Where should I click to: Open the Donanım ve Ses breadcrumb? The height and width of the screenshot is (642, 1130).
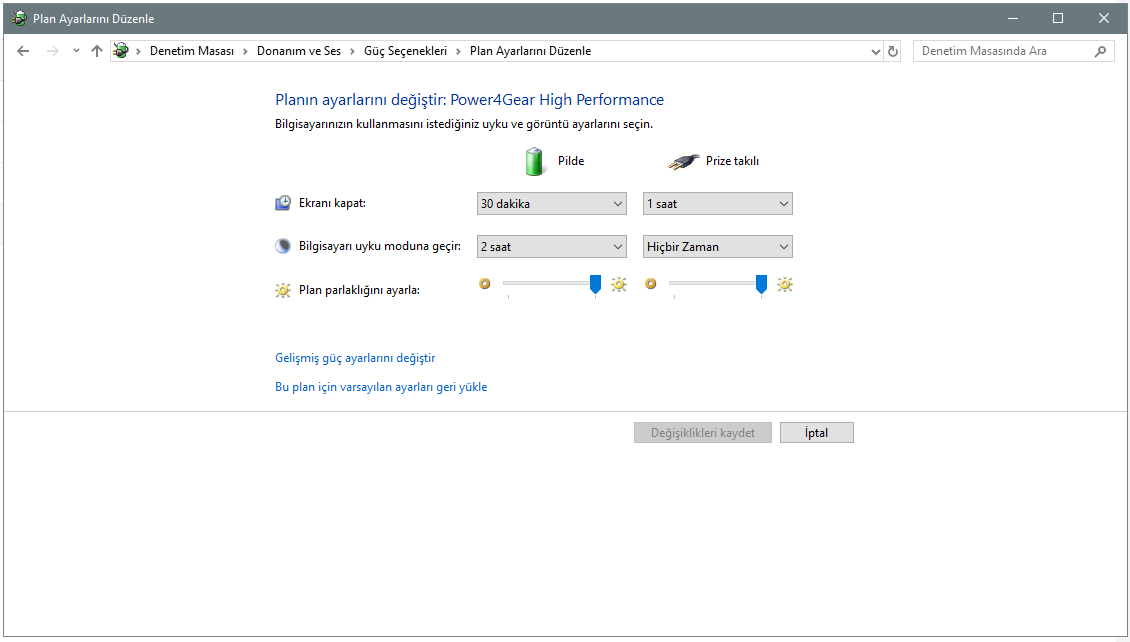click(299, 51)
